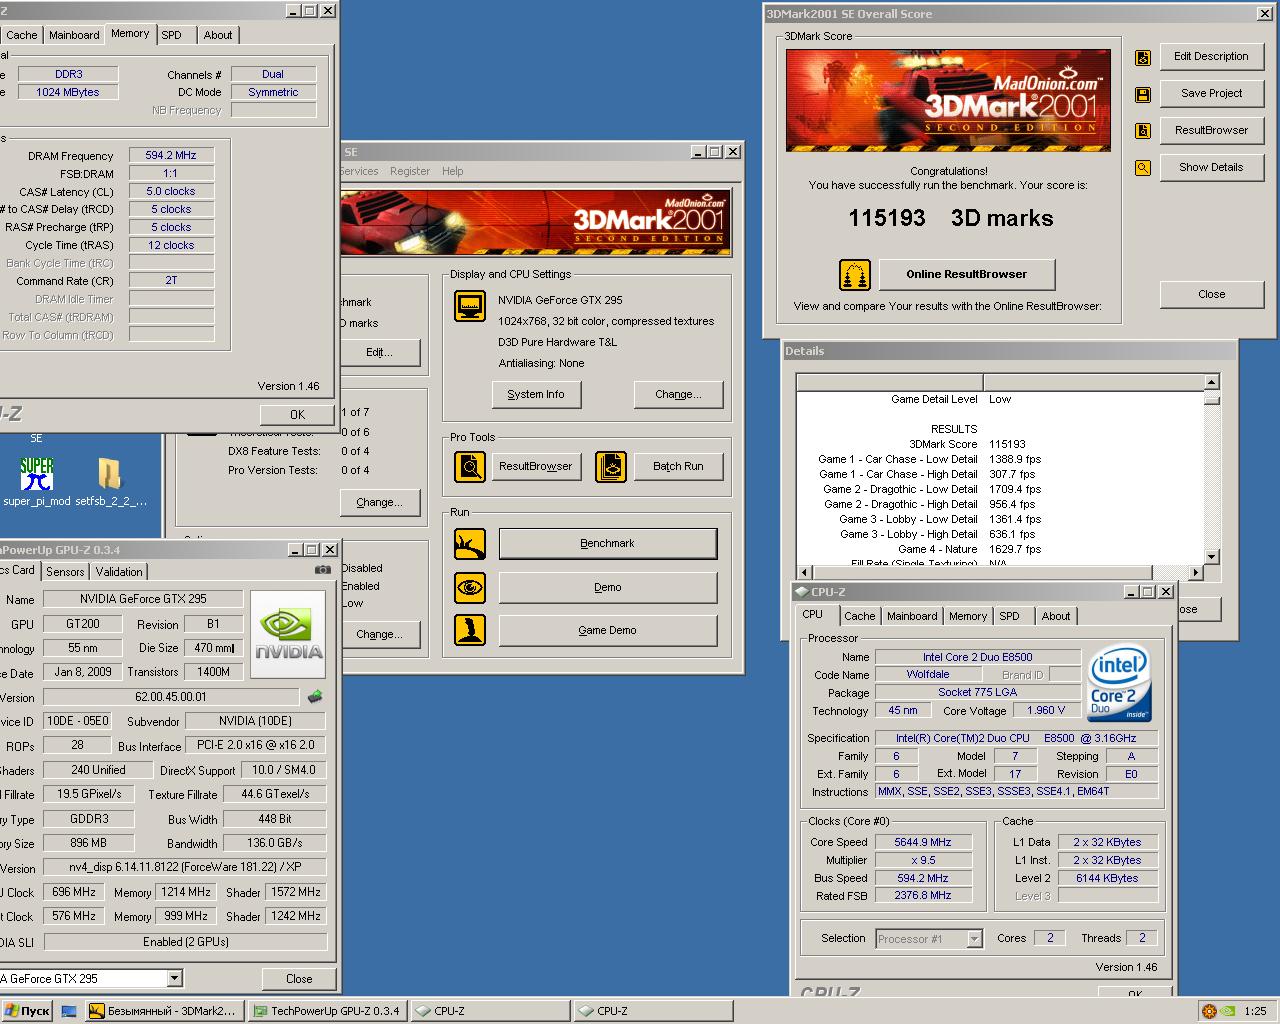Open the Processor #1 selection dropdown
1280x1024 pixels.
click(x=974, y=938)
